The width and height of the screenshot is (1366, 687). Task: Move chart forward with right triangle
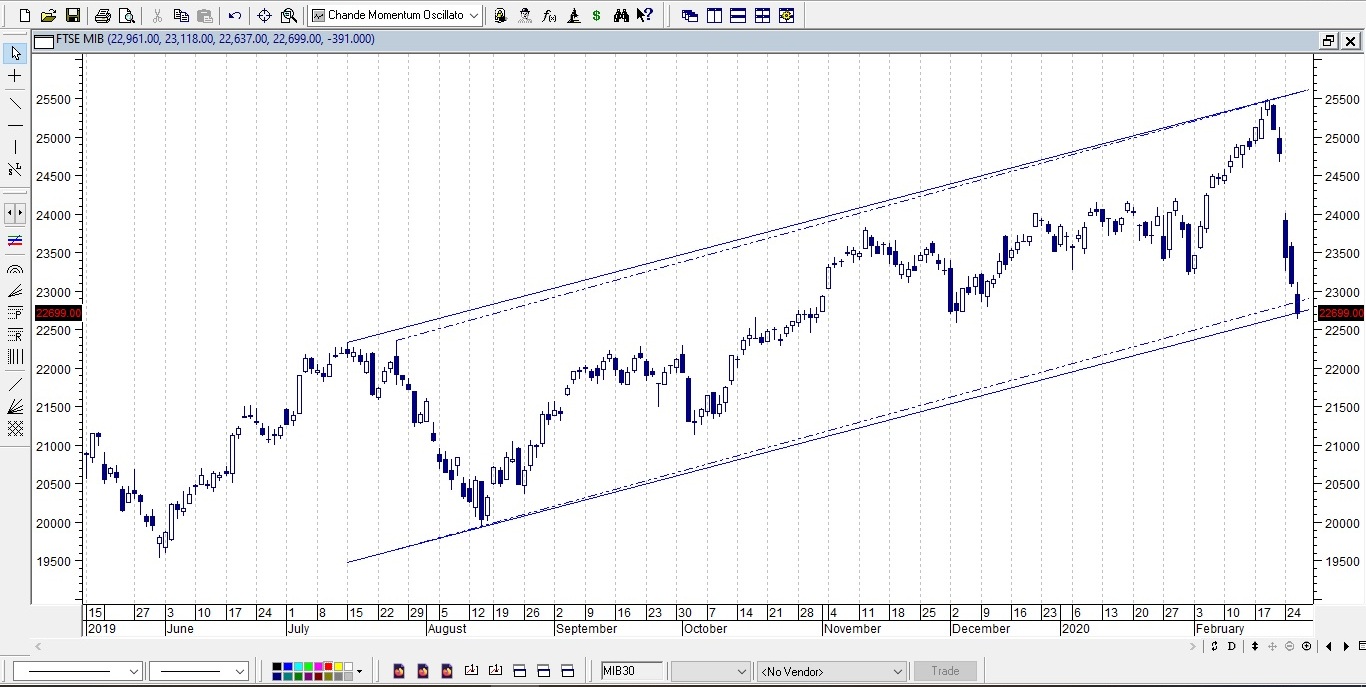pyautogui.click(x=1346, y=647)
